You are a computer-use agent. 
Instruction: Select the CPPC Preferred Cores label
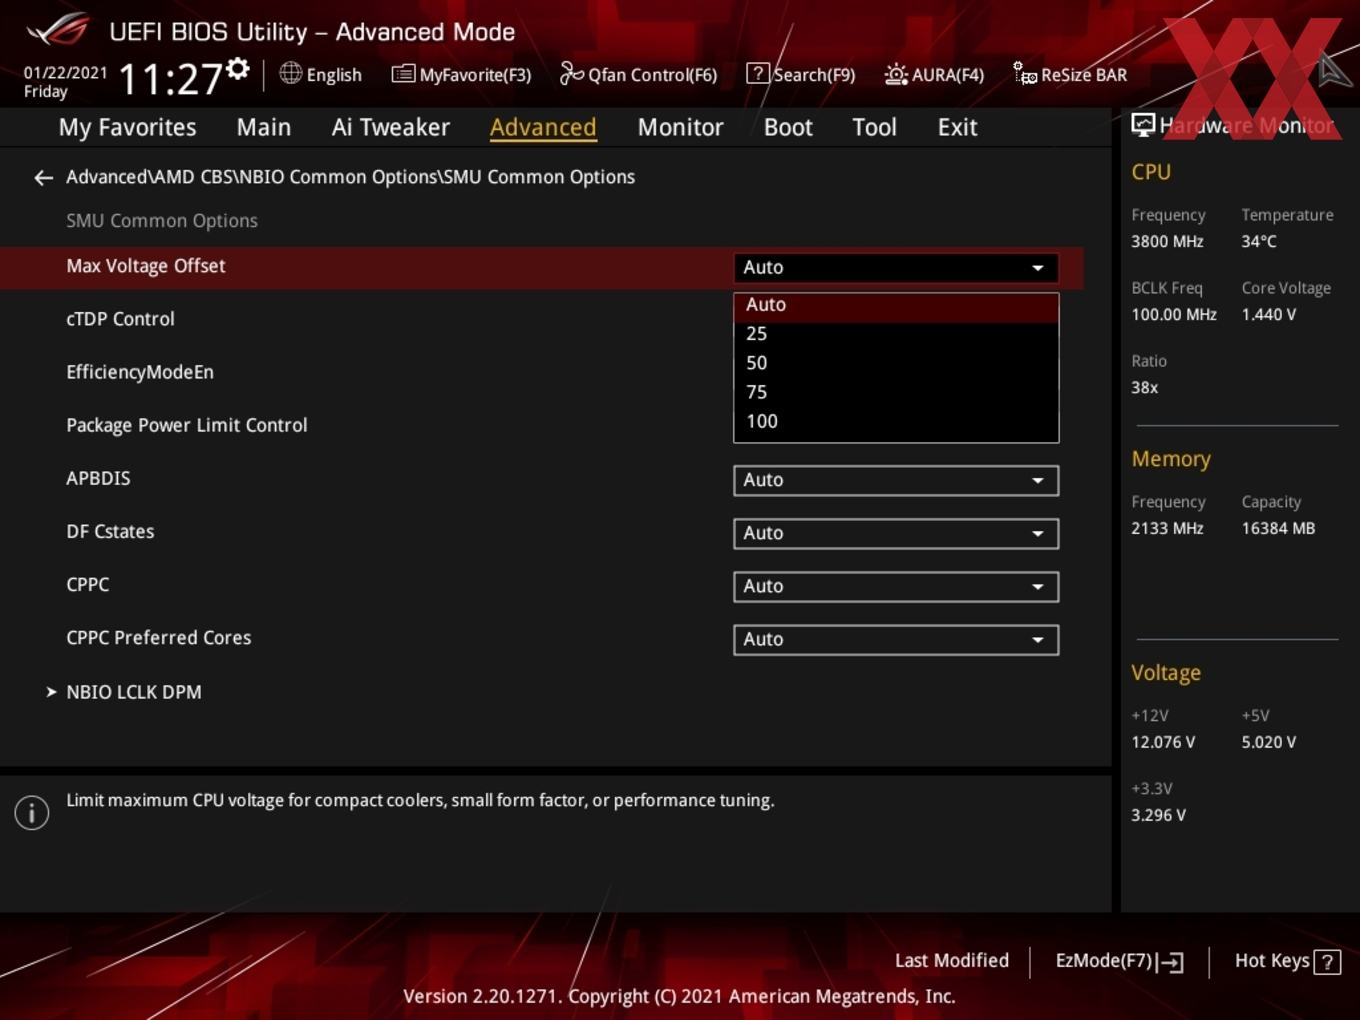click(158, 638)
